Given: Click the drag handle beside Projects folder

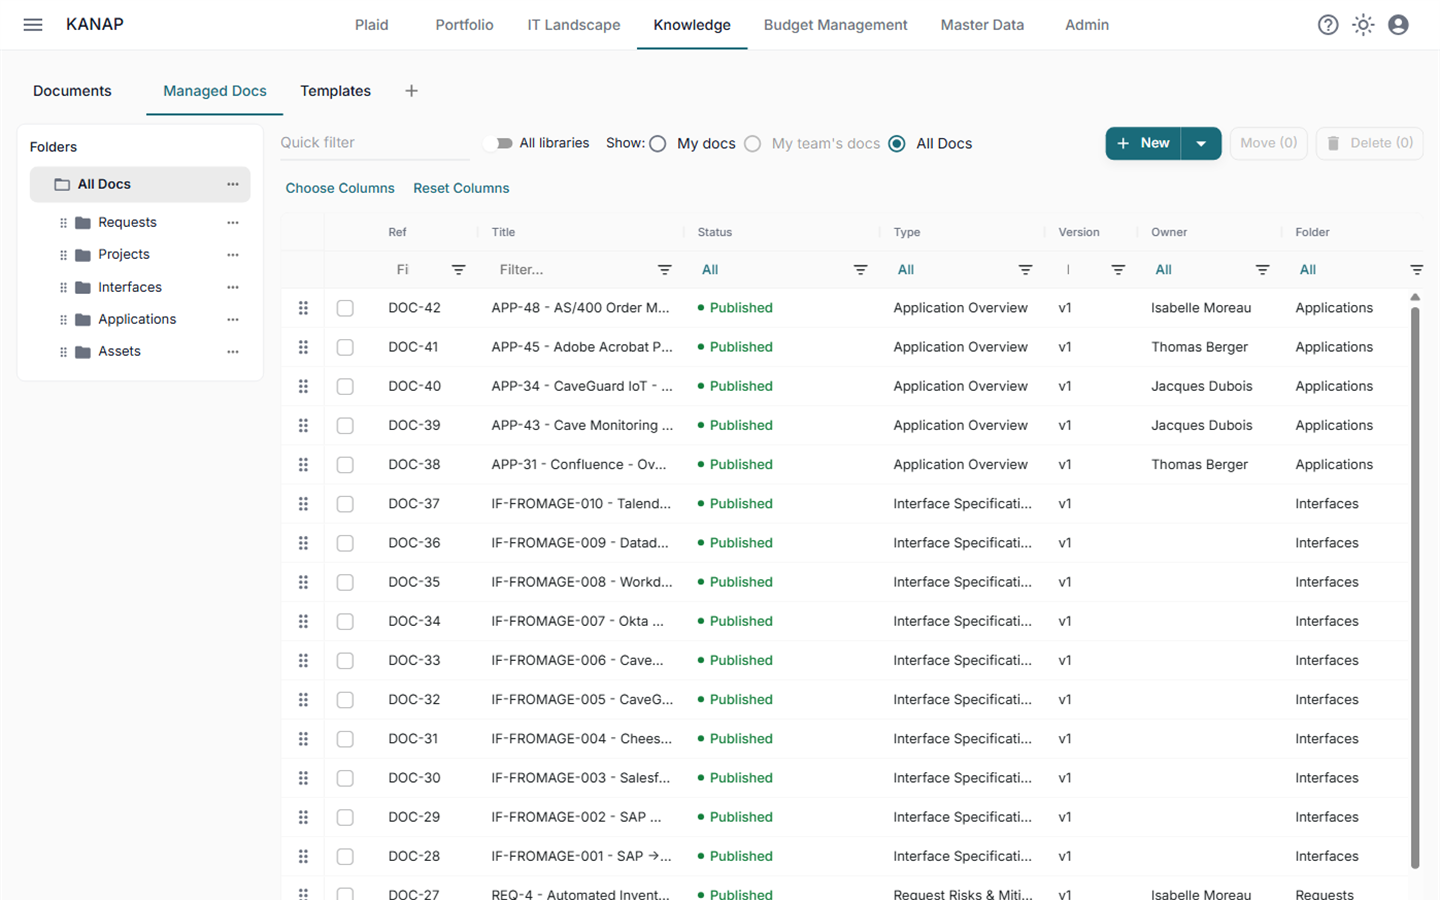Looking at the screenshot, I should [x=63, y=255].
